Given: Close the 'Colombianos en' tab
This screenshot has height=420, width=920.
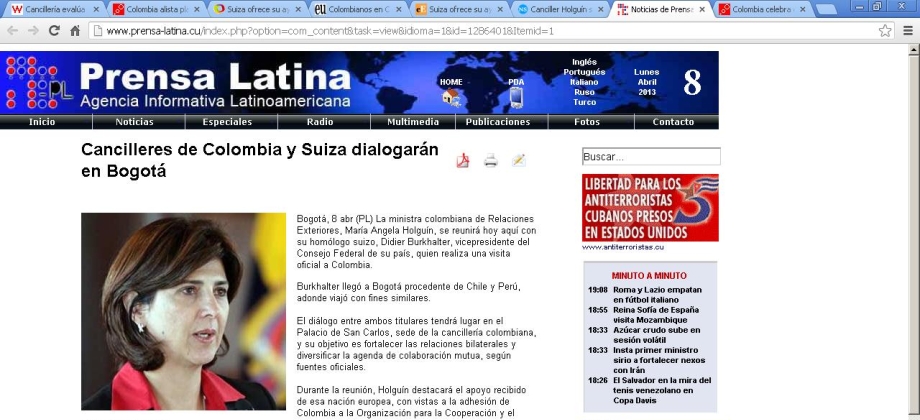Looking at the screenshot, I should point(398,9).
